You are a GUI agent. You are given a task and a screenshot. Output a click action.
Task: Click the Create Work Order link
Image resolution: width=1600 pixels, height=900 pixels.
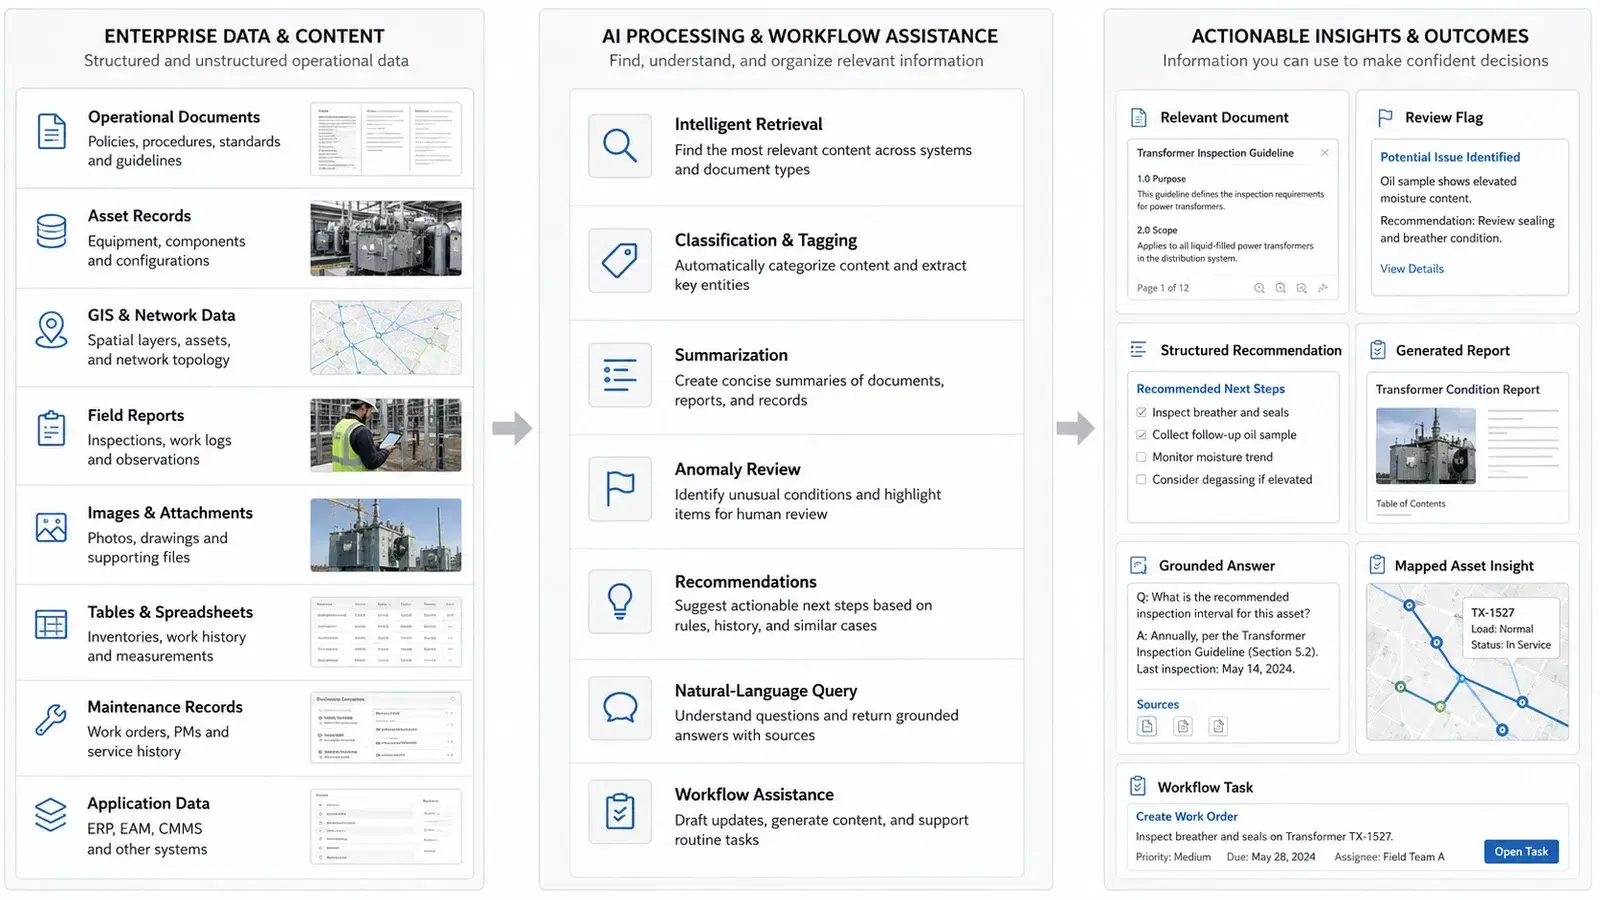coord(1187,817)
